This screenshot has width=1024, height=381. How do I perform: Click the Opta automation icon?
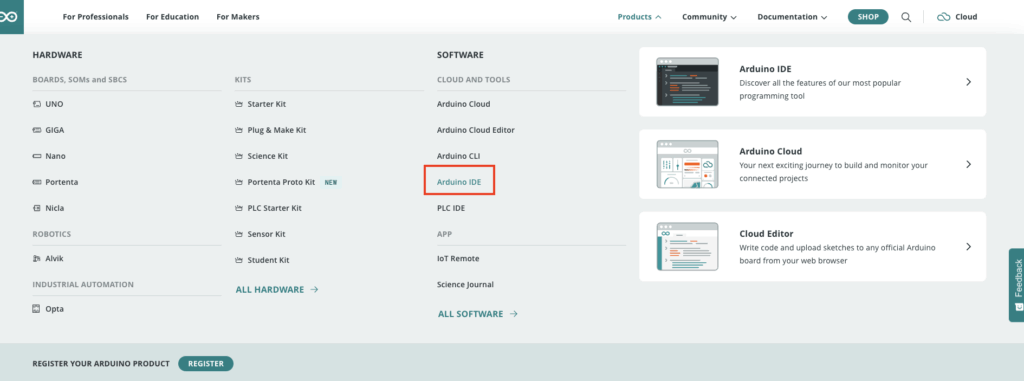tap(37, 309)
